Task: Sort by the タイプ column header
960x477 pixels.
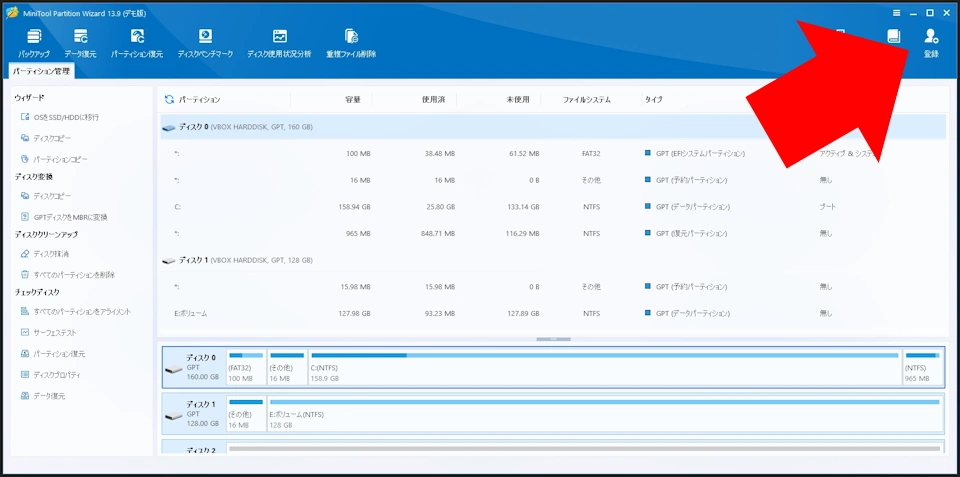Action: [653, 99]
